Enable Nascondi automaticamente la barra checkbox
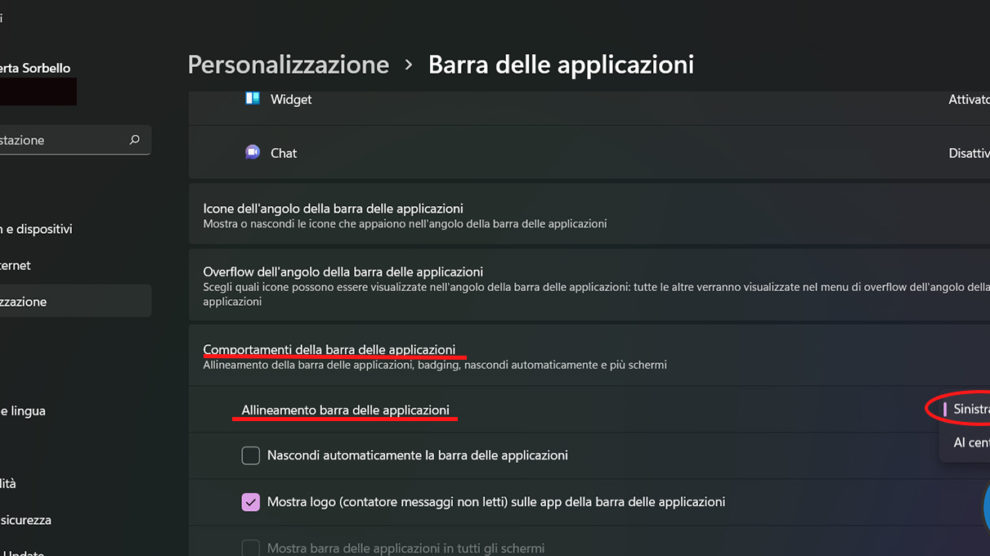Viewport: 990px width, 556px height. coord(251,456)
